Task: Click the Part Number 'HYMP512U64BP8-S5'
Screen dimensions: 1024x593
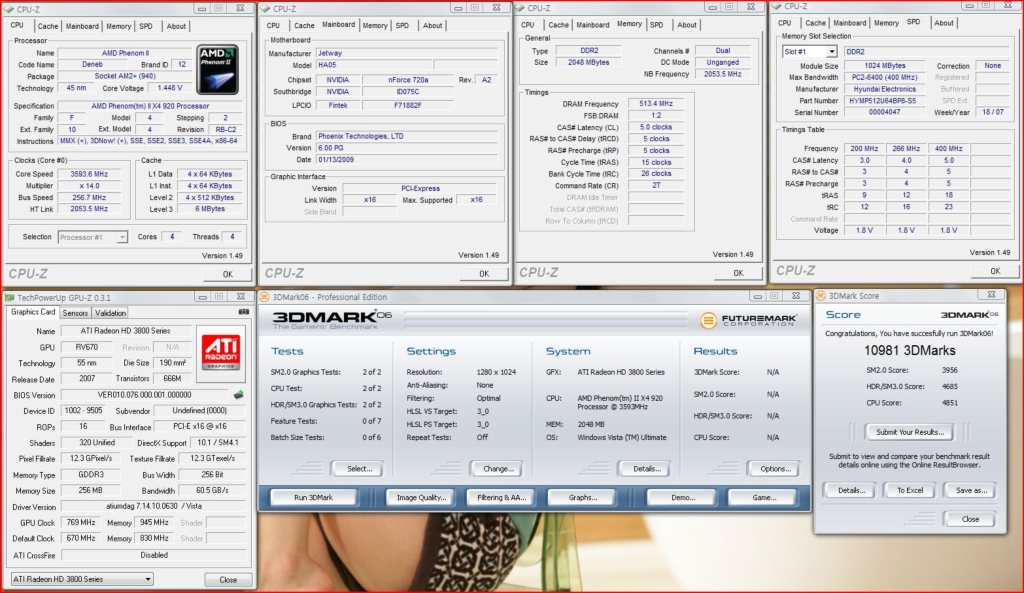Action: (885, 101)
